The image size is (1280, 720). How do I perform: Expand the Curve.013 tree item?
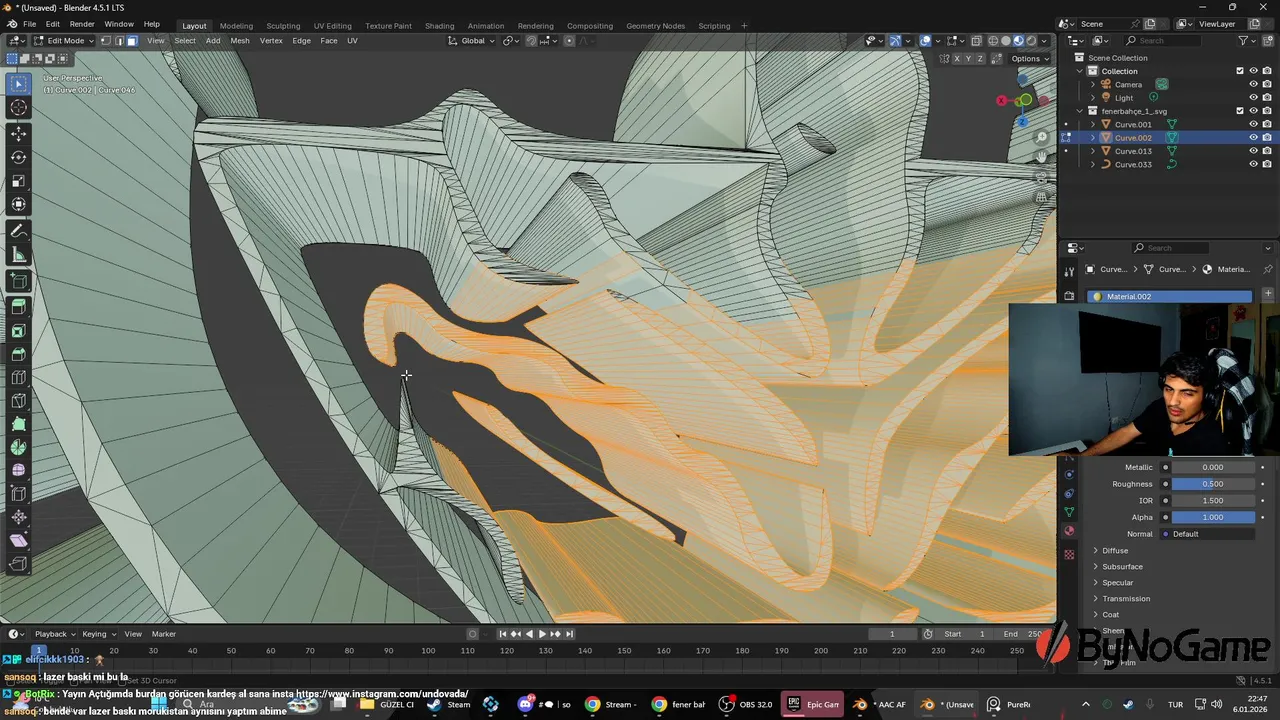[x=1093, y=151]
